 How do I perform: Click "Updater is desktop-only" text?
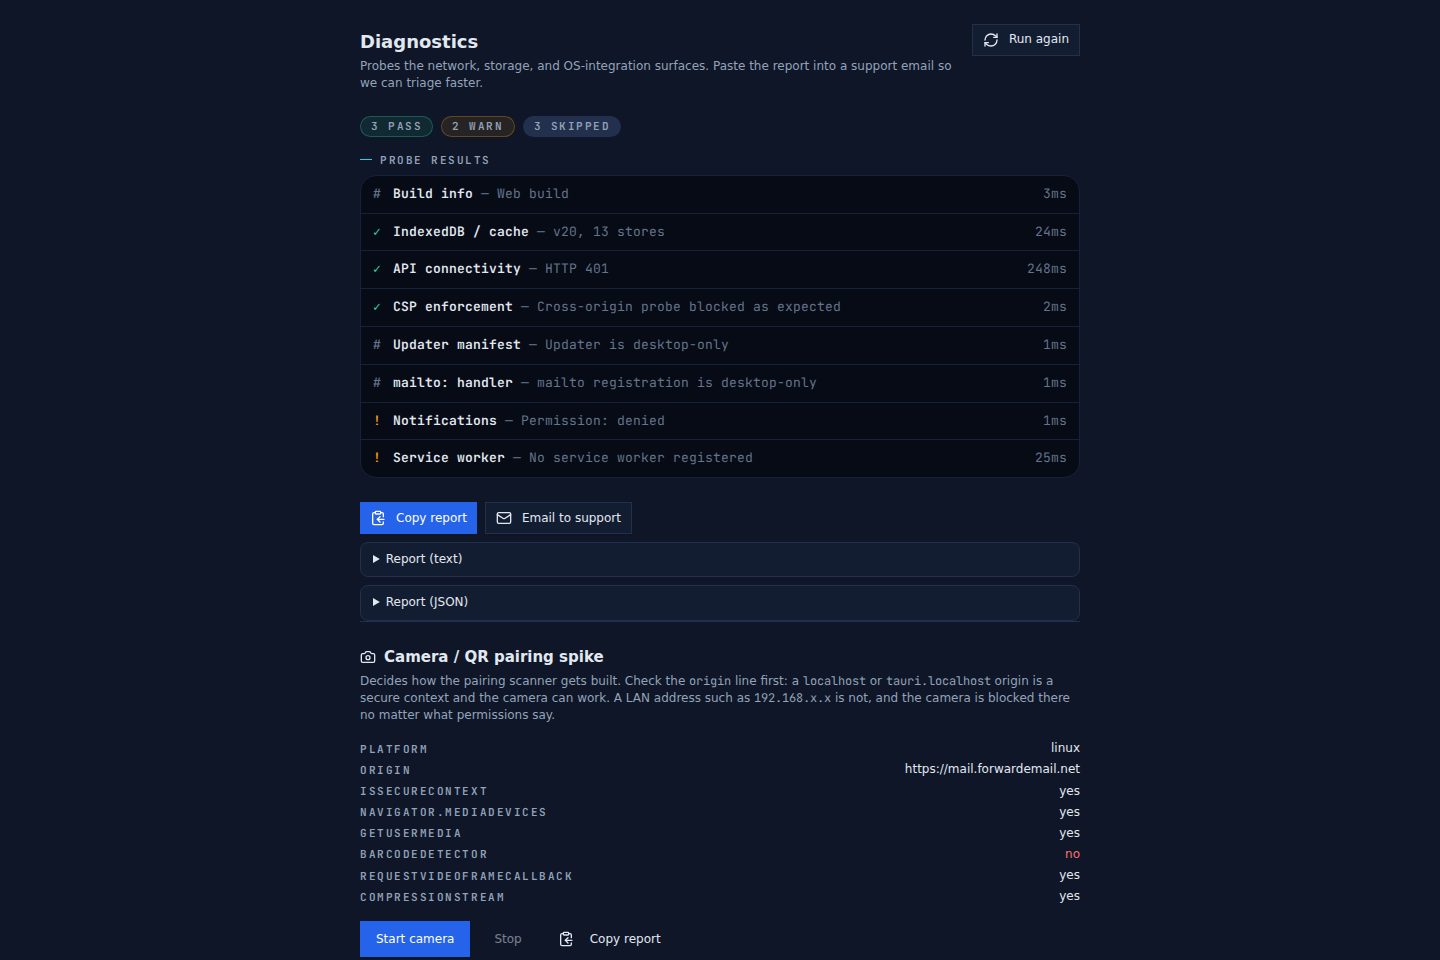click(x=637, y=345)
